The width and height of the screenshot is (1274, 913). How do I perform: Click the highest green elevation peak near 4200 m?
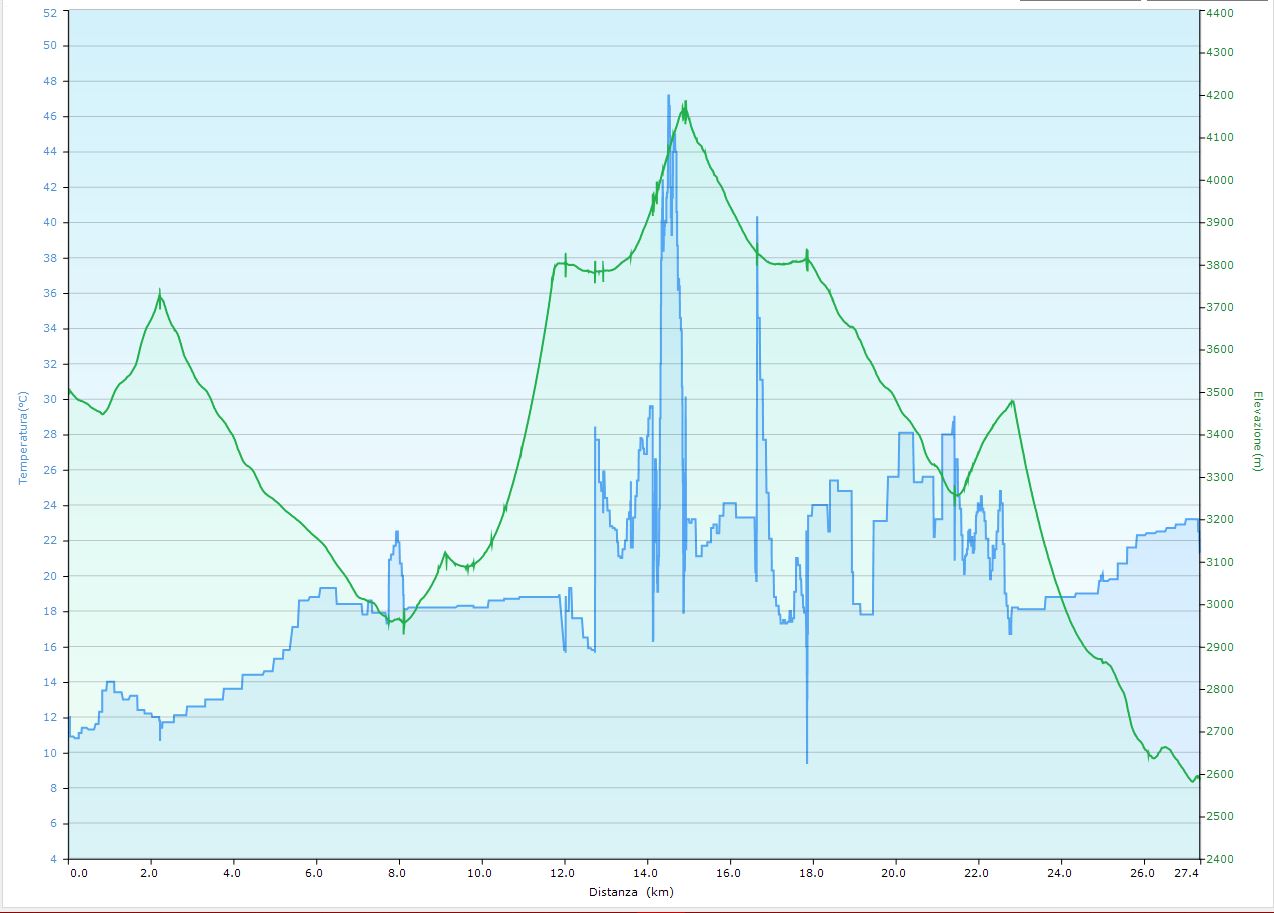(x=685, y=104)
